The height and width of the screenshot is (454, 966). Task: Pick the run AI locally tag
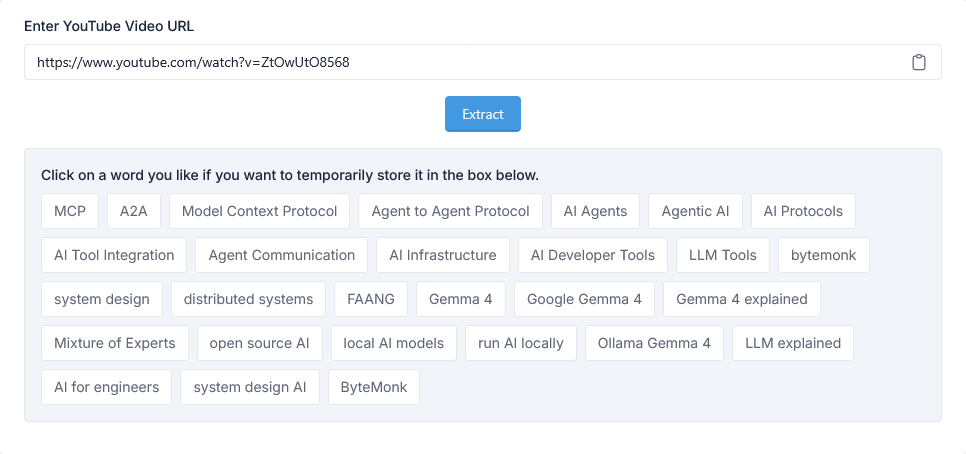[521, 343]
